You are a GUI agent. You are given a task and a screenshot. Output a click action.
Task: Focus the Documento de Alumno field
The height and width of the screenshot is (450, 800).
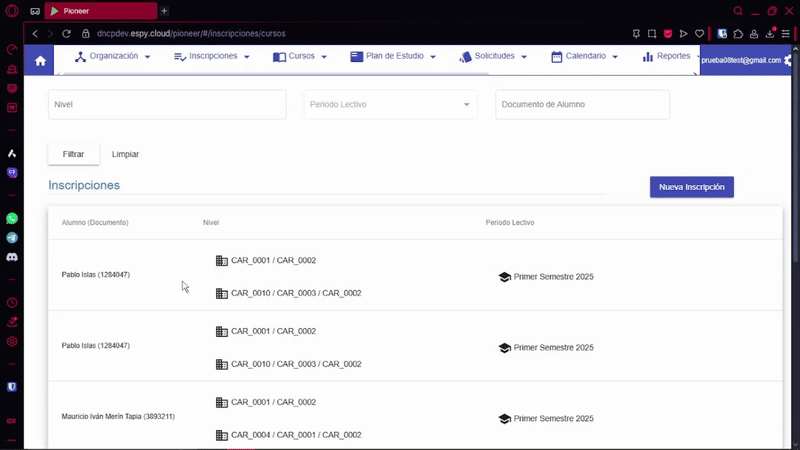582,104
